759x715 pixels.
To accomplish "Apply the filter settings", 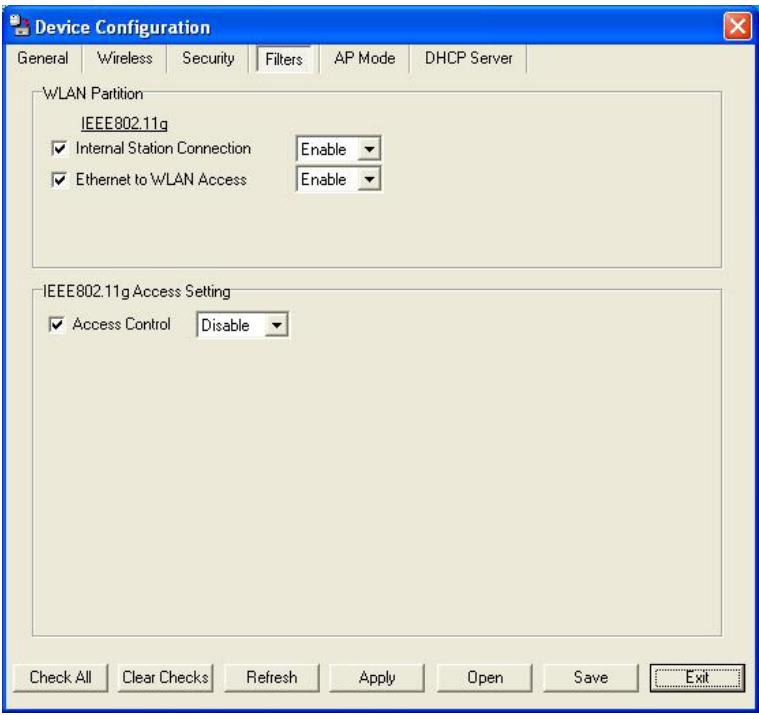I will click(377, 677).
